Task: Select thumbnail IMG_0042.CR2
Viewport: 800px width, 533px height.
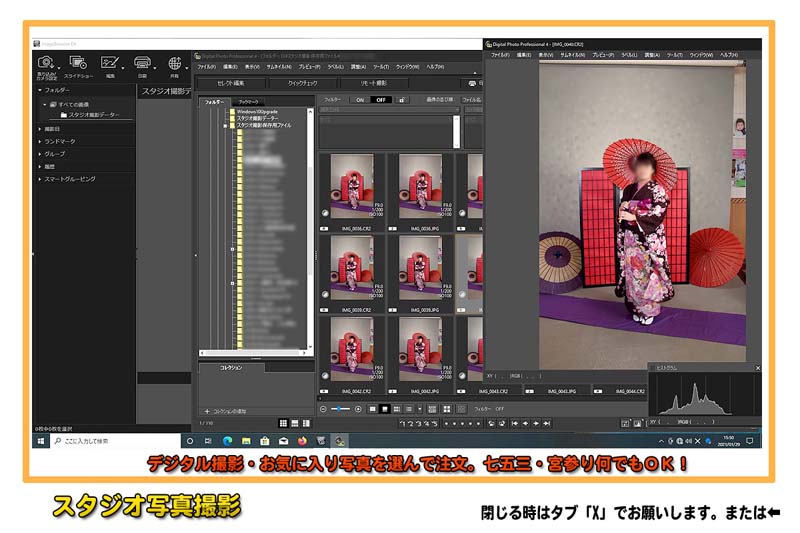Action: tap(352, 356)
